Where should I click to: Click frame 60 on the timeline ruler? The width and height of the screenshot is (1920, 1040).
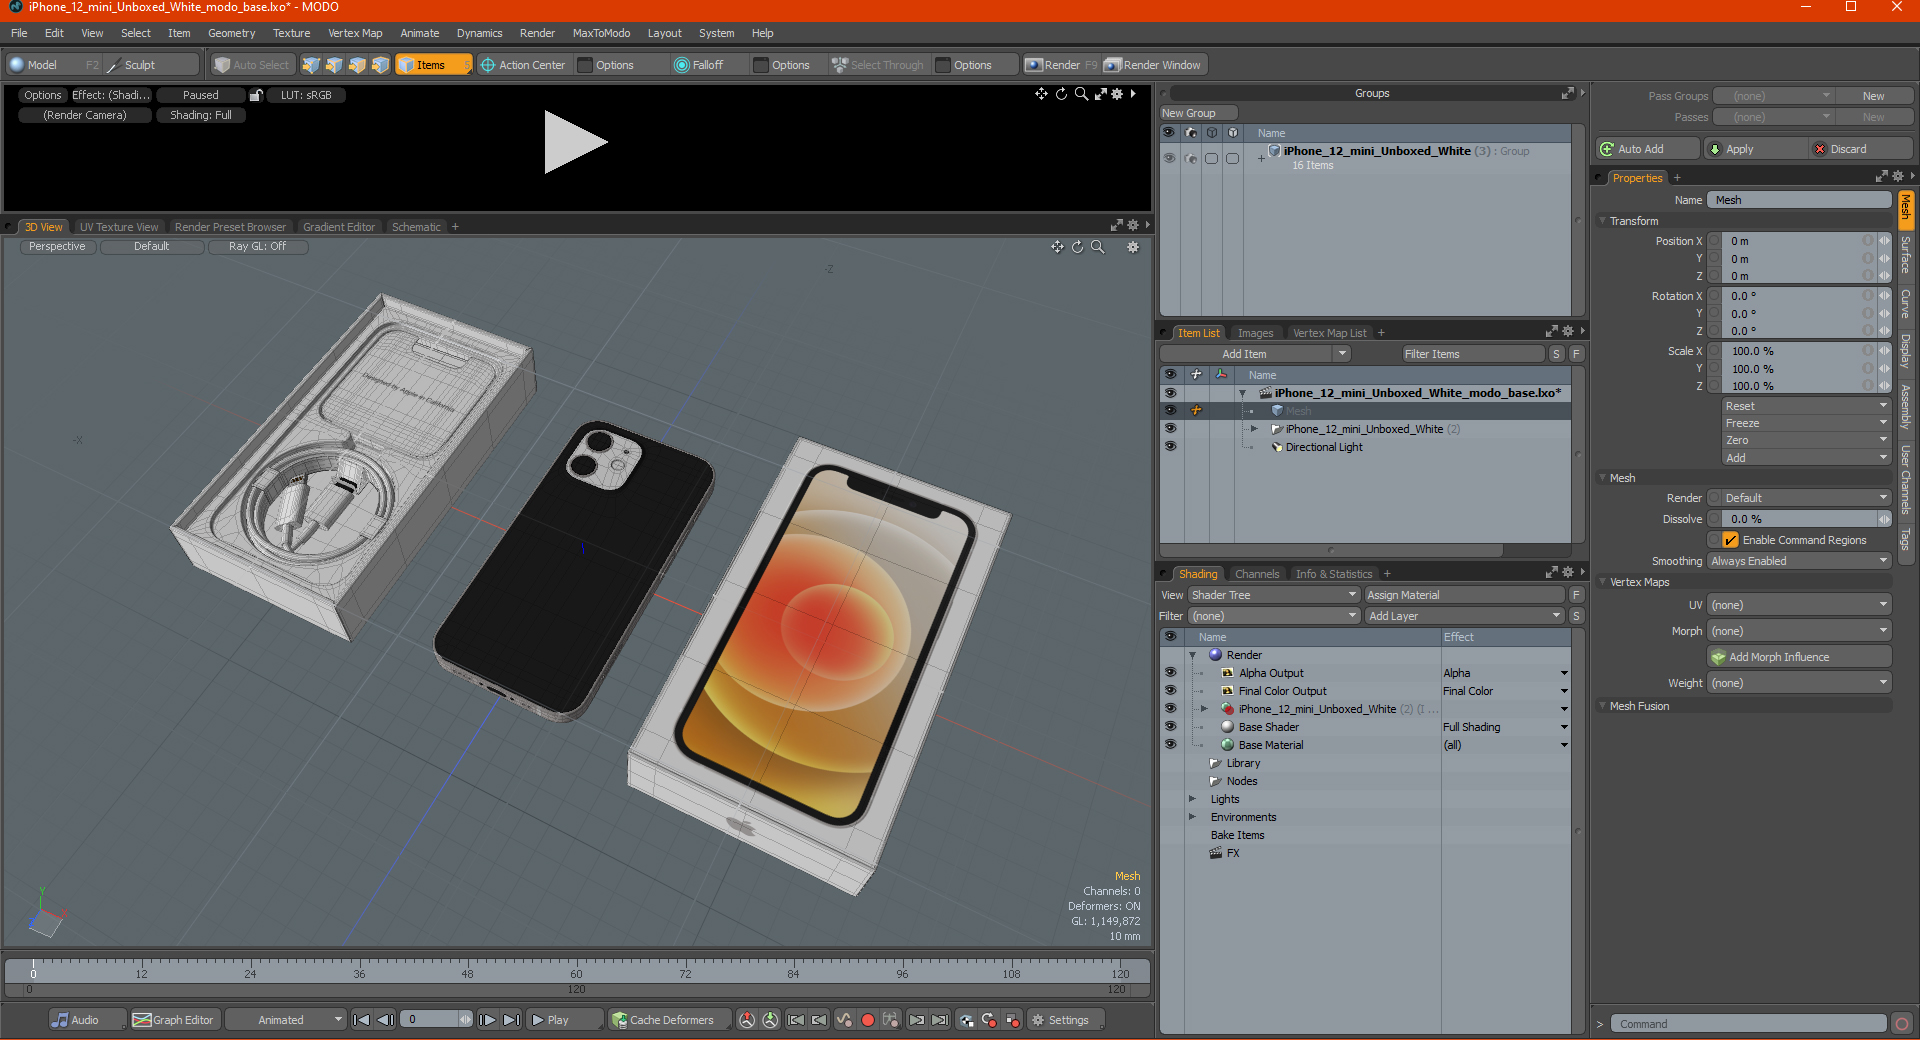pyautogui.click(x=576, y=972)
